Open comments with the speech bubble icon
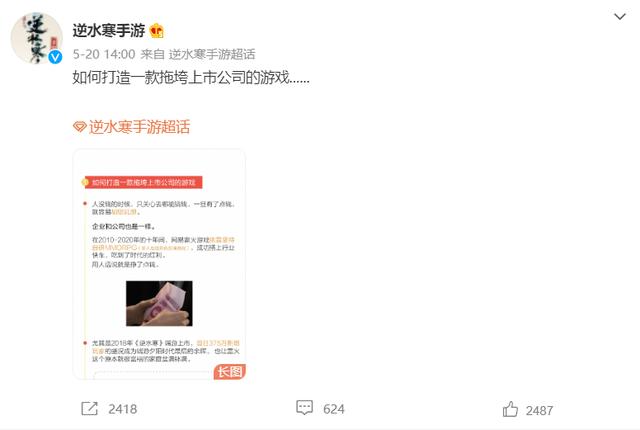 [304, 408]
